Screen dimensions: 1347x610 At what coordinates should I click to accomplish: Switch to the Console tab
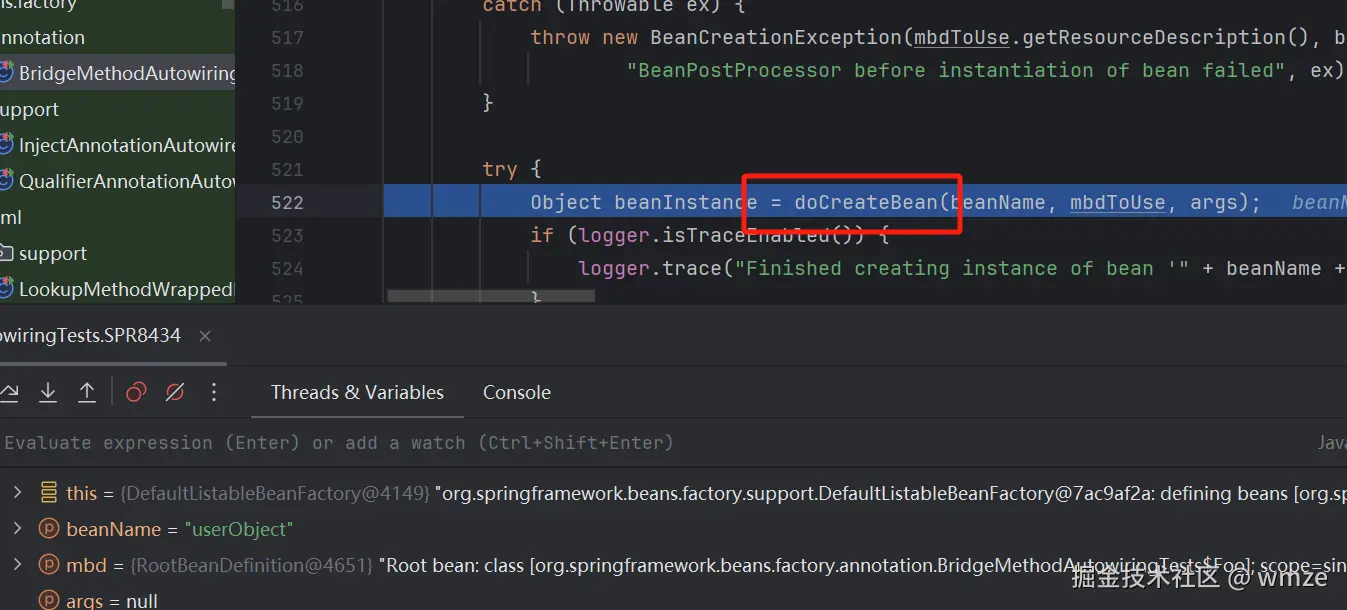(x=516, y=393)
